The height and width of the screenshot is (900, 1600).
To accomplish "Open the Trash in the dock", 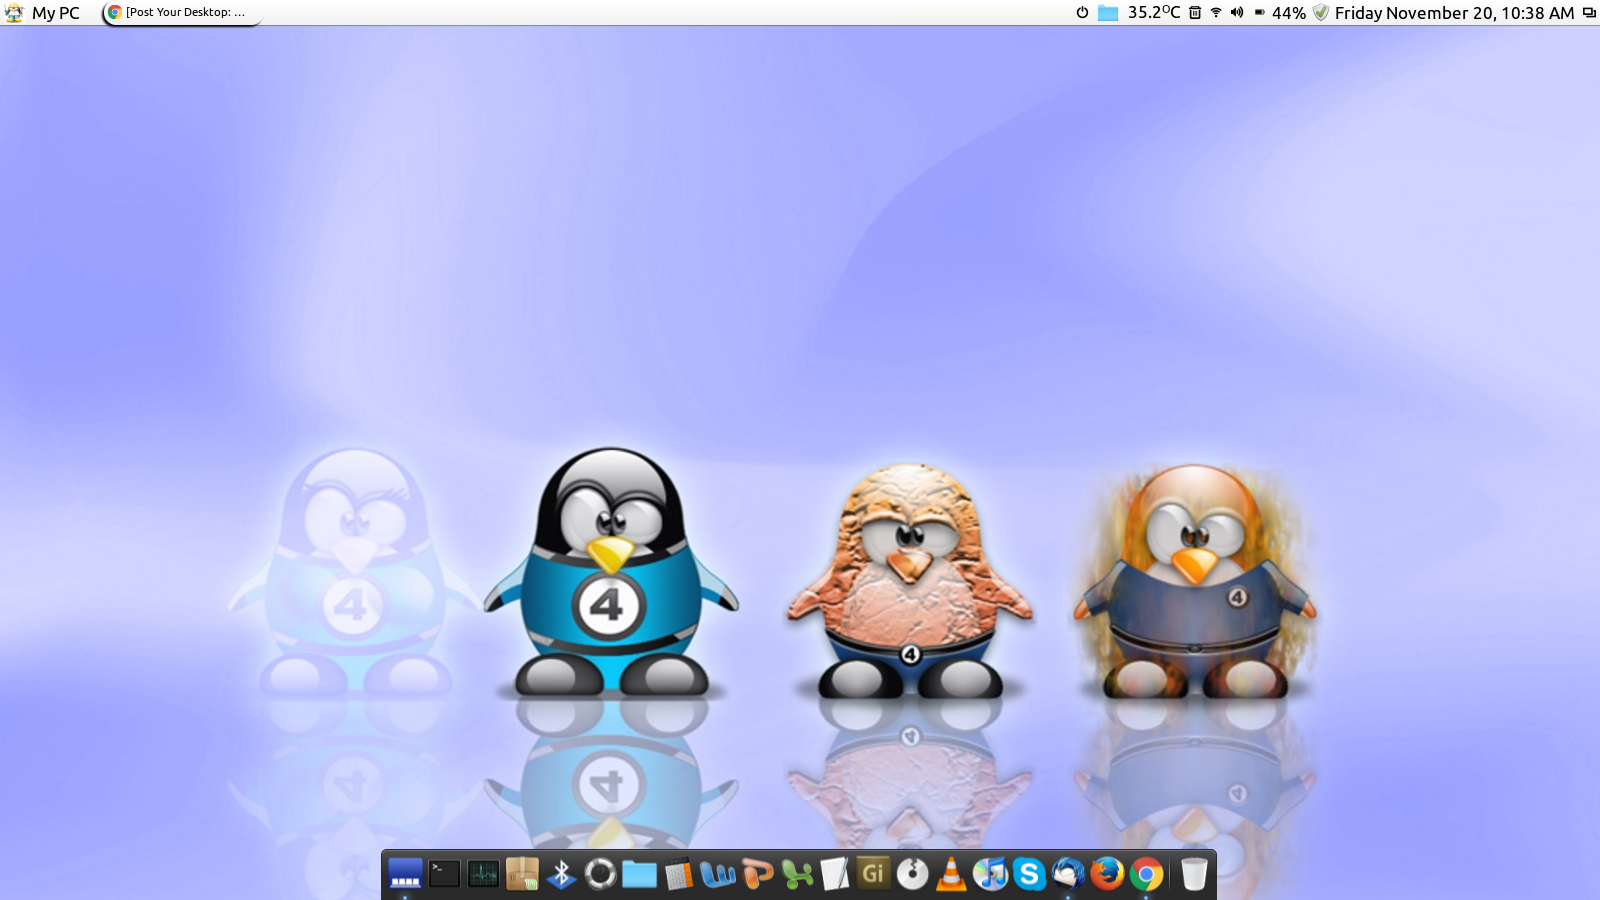I will 1193,874.
